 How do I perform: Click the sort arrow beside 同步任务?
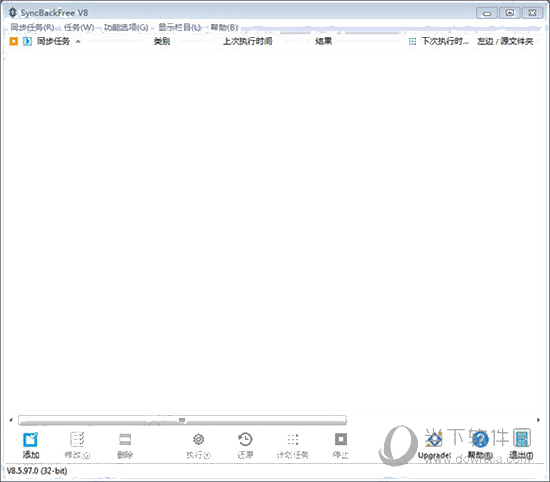click(78, 41)
